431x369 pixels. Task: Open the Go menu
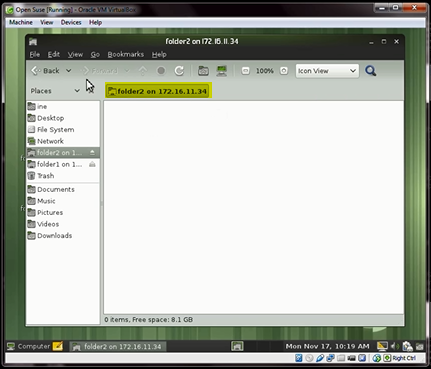[95, 54]
